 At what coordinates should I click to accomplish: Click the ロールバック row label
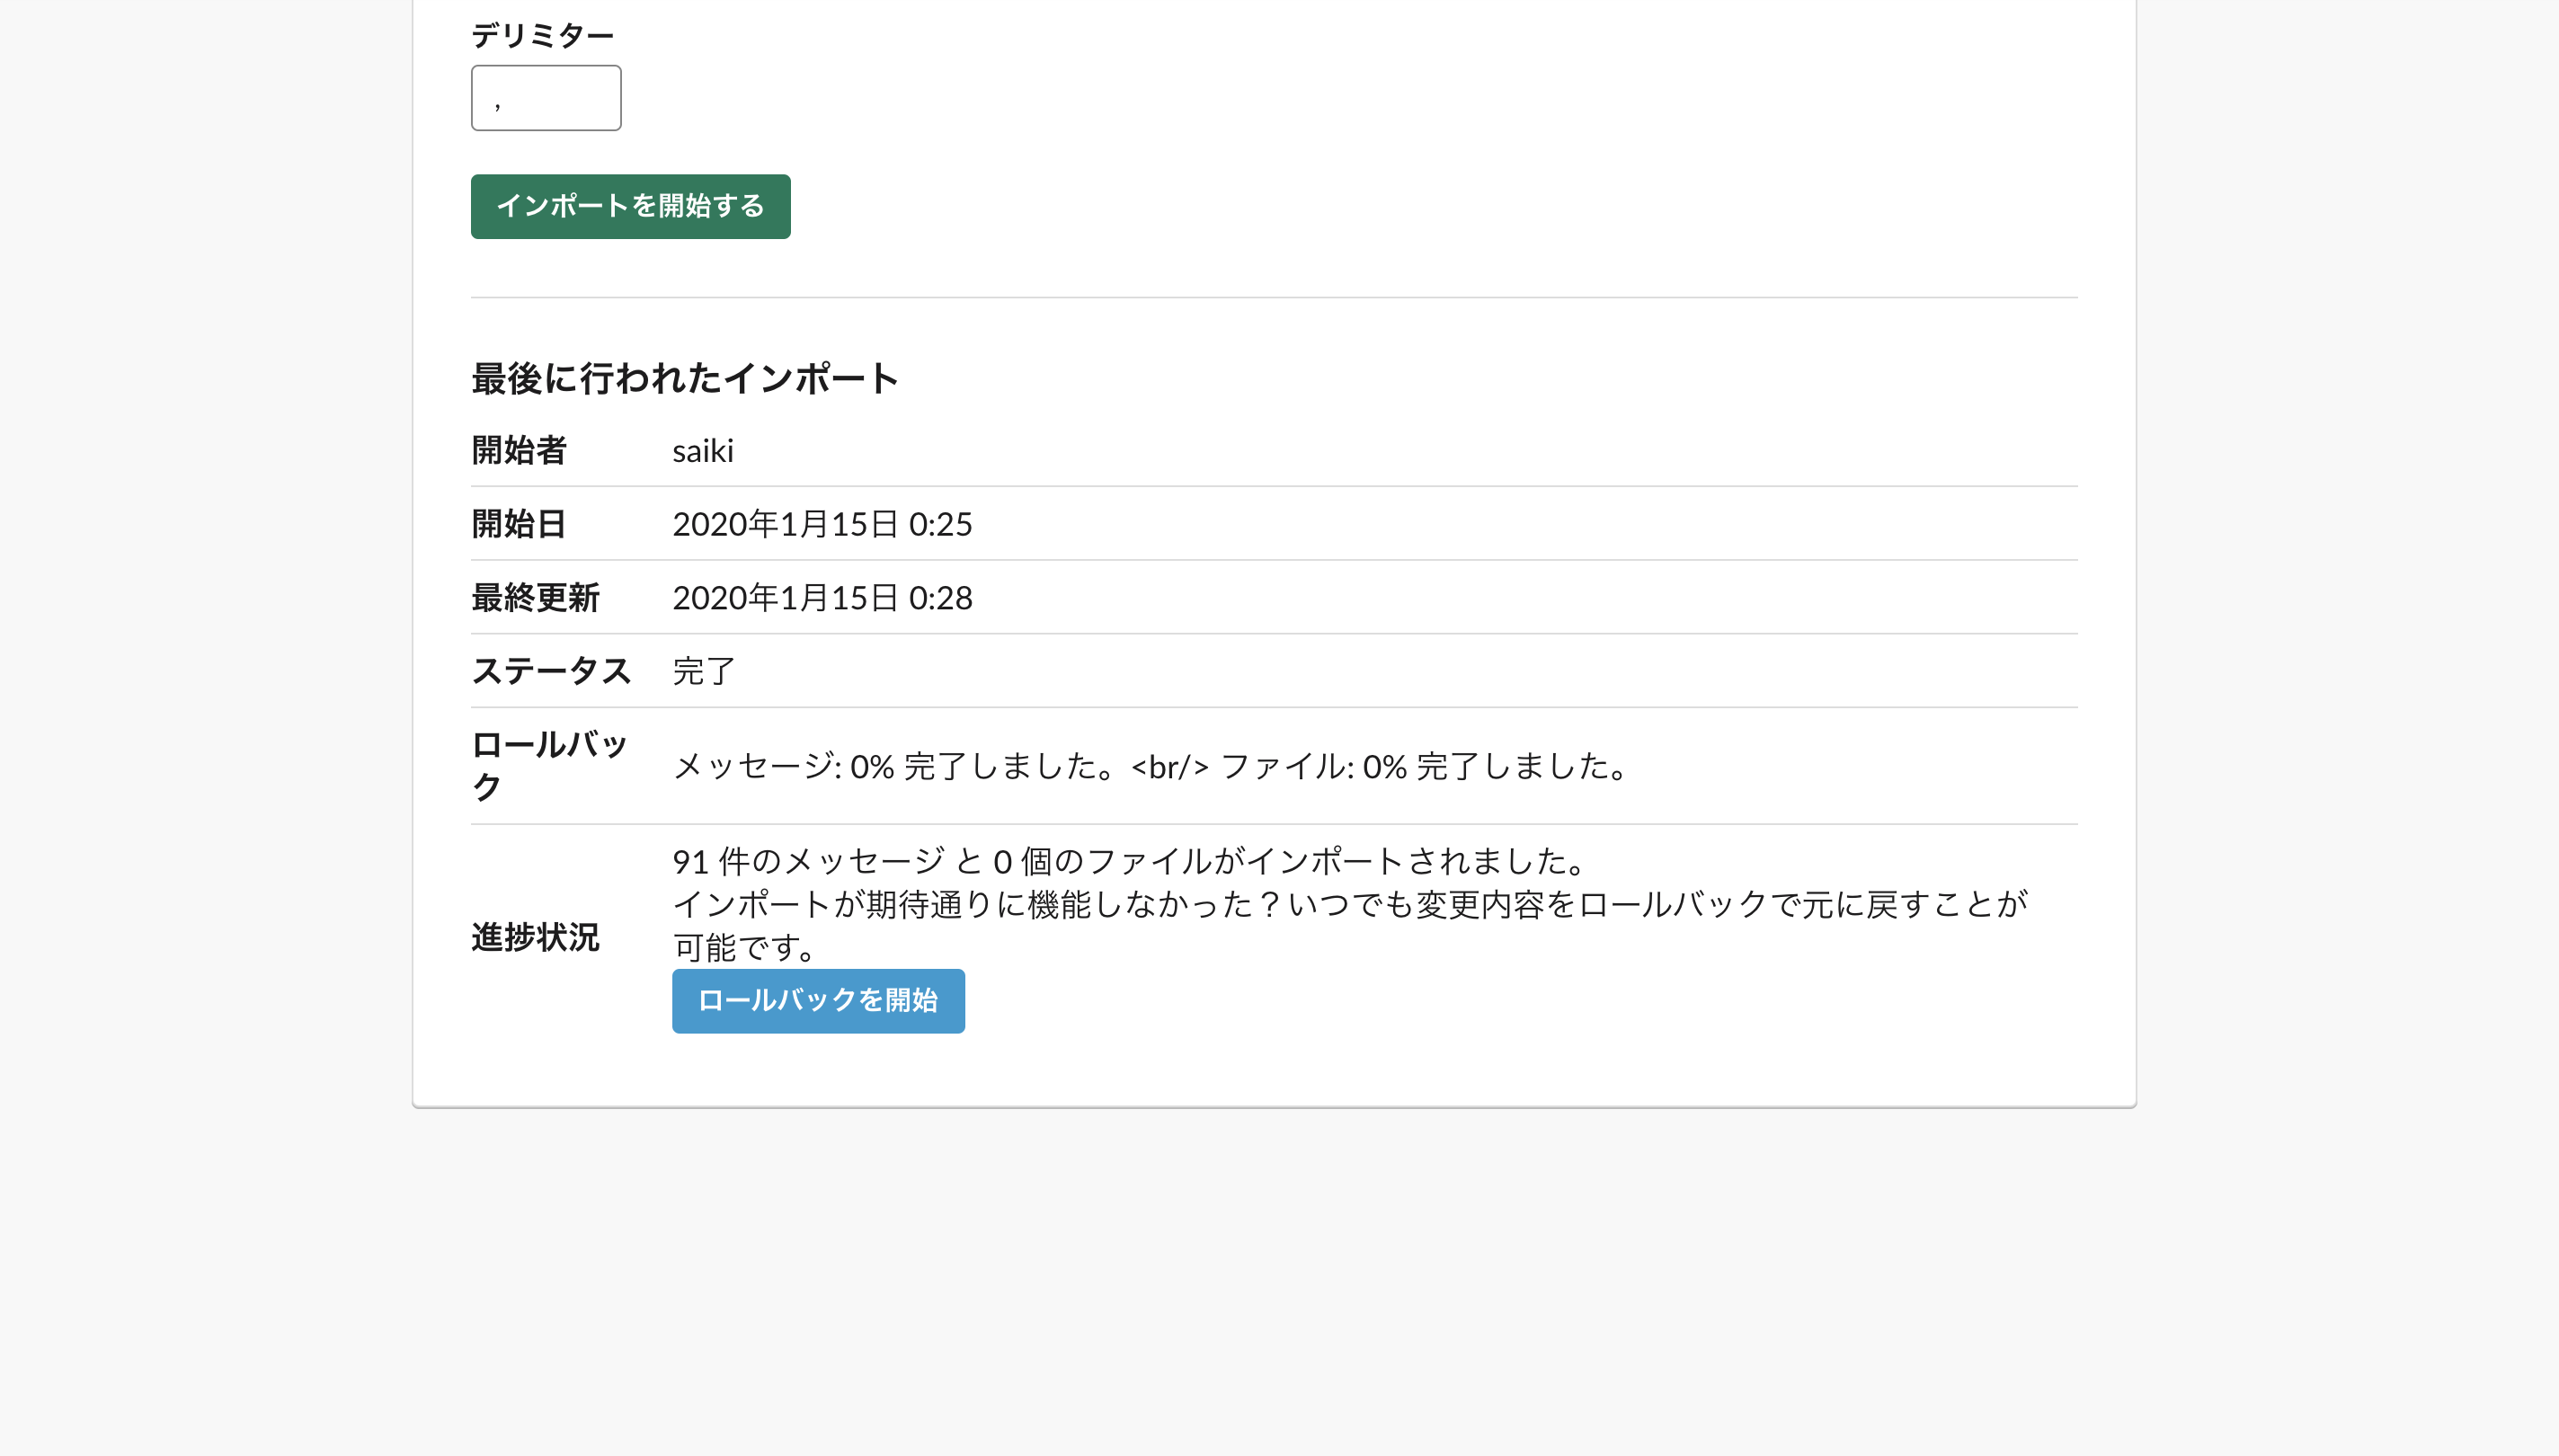click(x=549, y=765)
